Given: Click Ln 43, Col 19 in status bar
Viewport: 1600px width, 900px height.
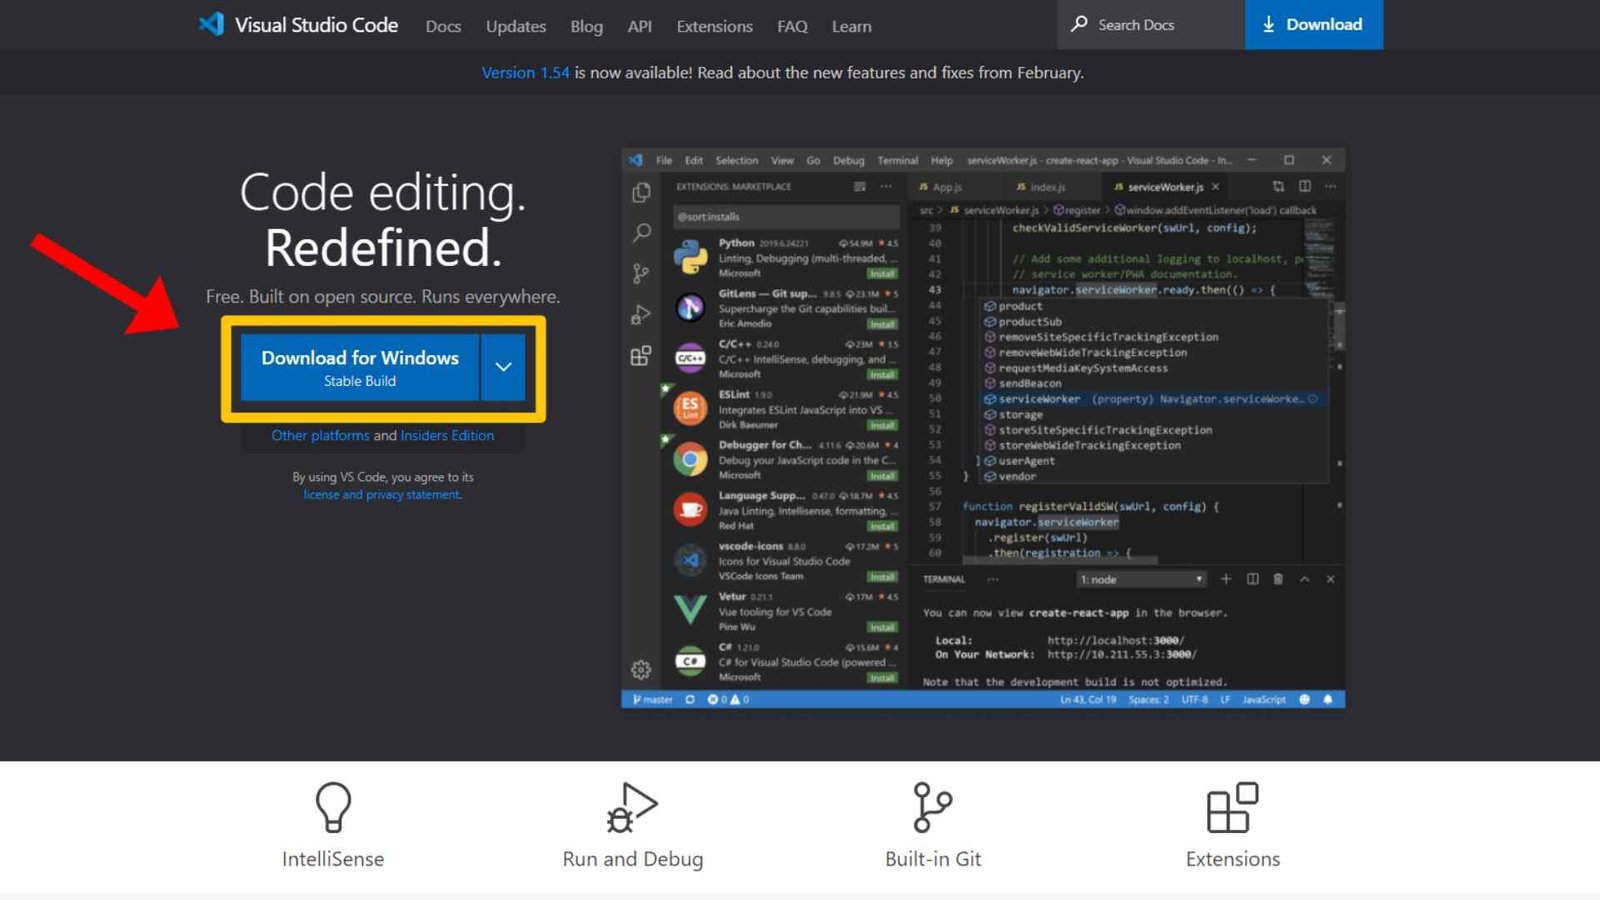Looking at the screenshot, I should [1088, 699].
